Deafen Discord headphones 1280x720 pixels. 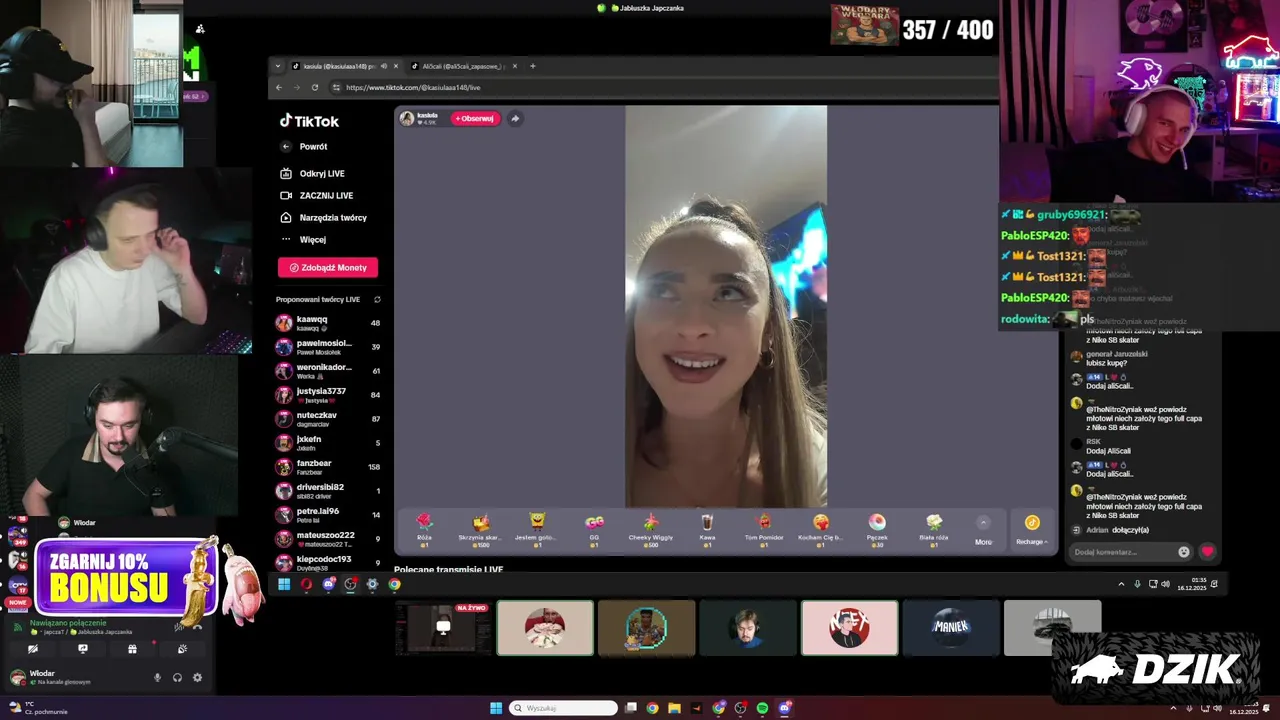177,677
